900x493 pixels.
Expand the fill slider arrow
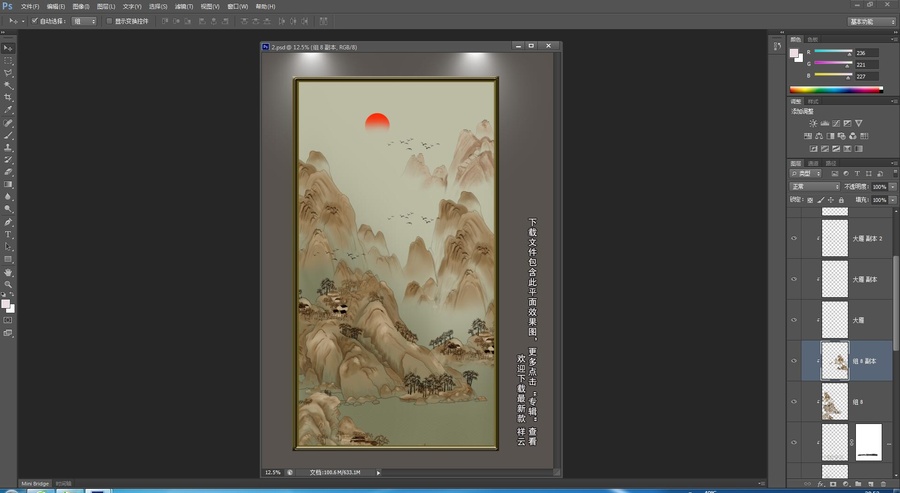coord(893,200)
